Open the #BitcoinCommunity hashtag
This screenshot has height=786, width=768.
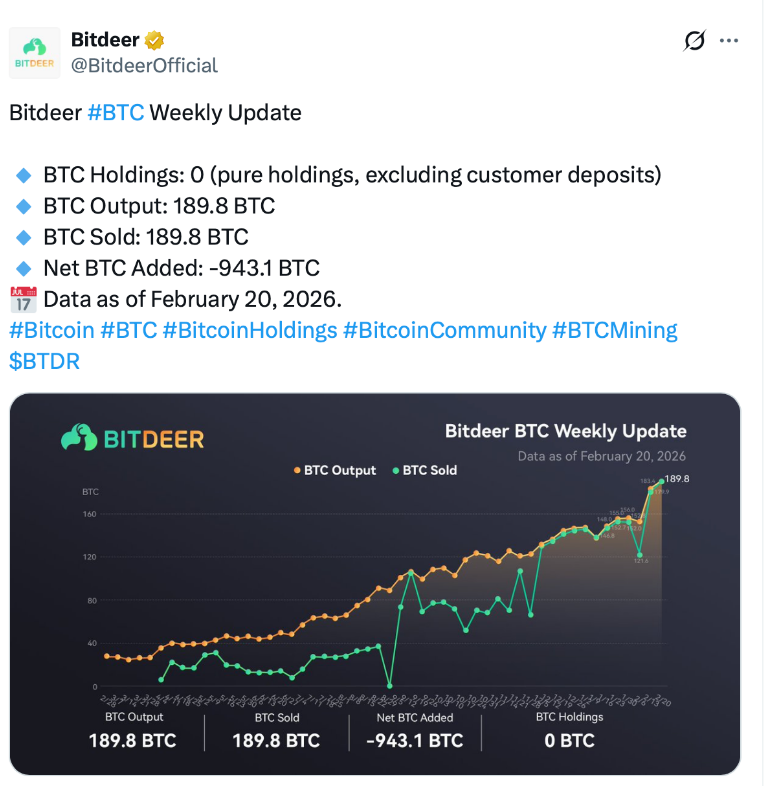[x=445, y=331]
